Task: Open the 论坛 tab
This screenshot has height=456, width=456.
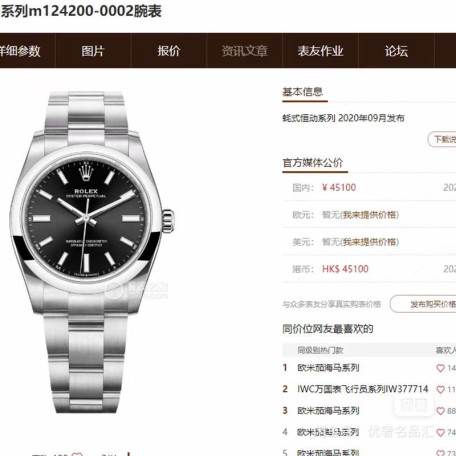Action: pyautogui.click(x=396, y=51)
